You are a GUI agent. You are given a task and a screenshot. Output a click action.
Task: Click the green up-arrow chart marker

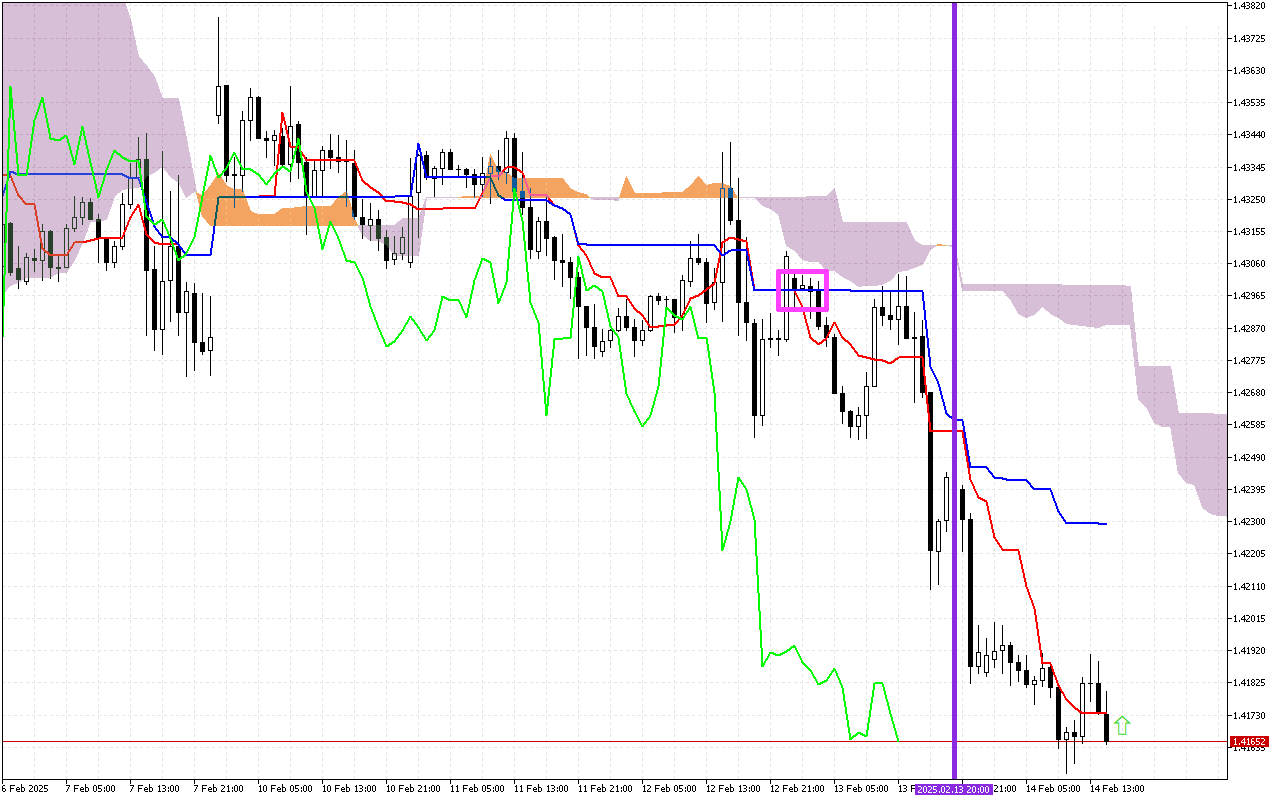1122,726
